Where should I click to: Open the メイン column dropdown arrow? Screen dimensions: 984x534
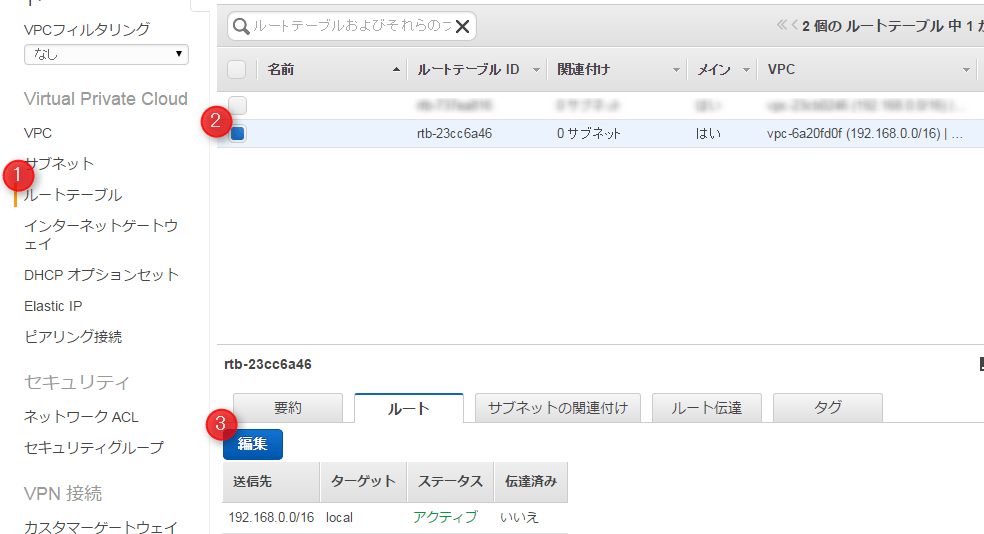[745, 70]
